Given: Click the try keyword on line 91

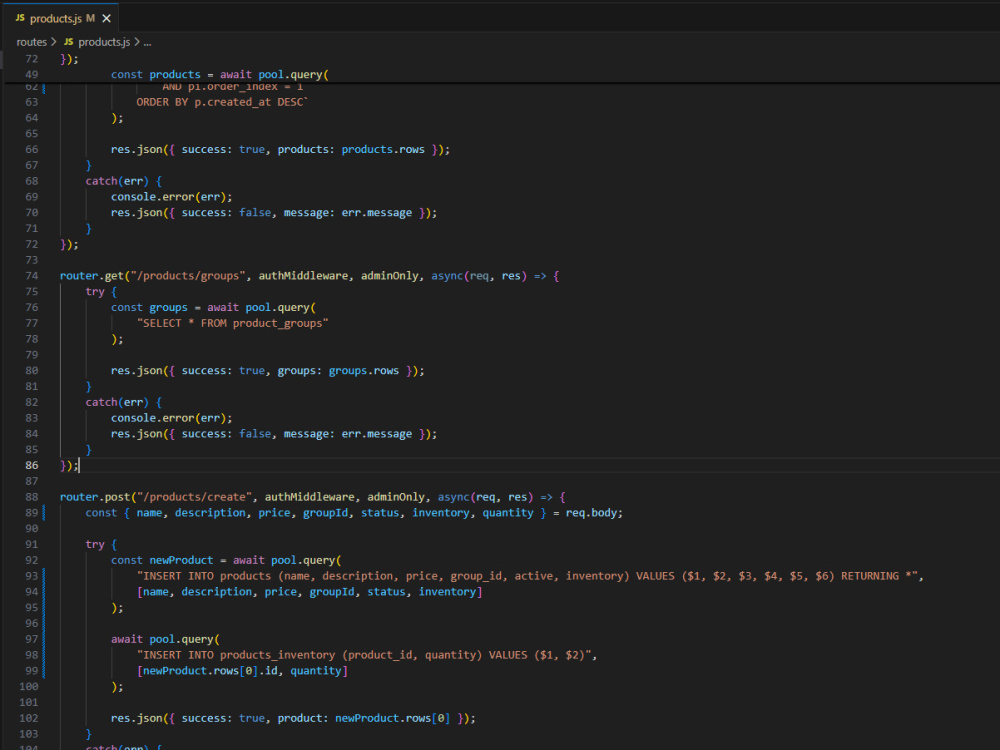Looking at the screenshot, I should [95, 545].
